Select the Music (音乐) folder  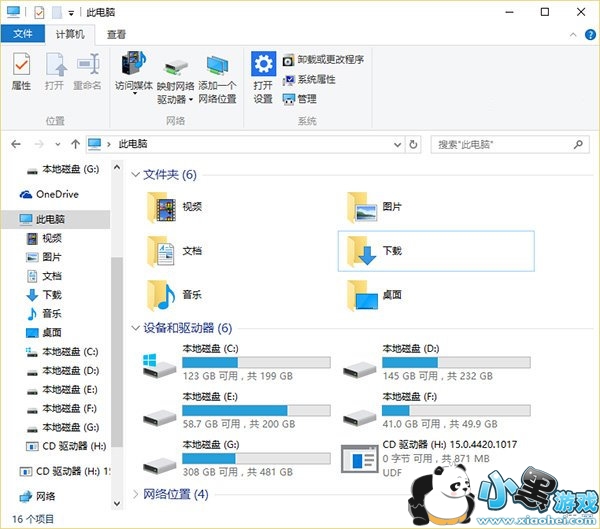click(x=175, y=295)
